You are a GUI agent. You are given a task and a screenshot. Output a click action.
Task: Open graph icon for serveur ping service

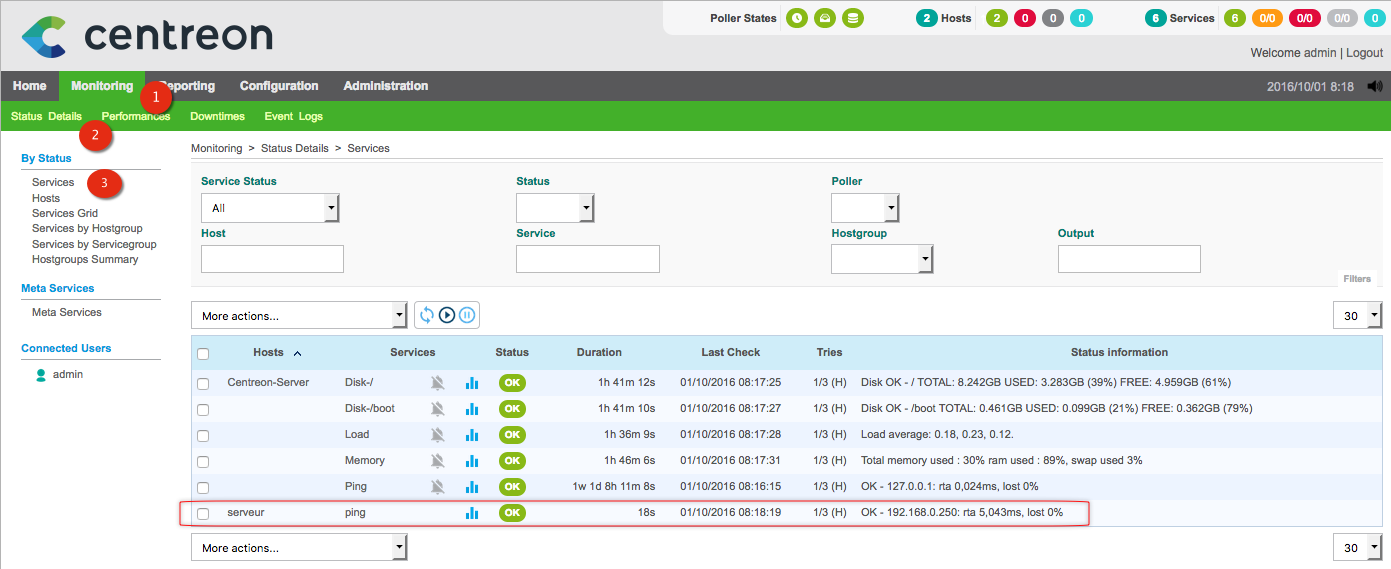[x=472, y=513]
